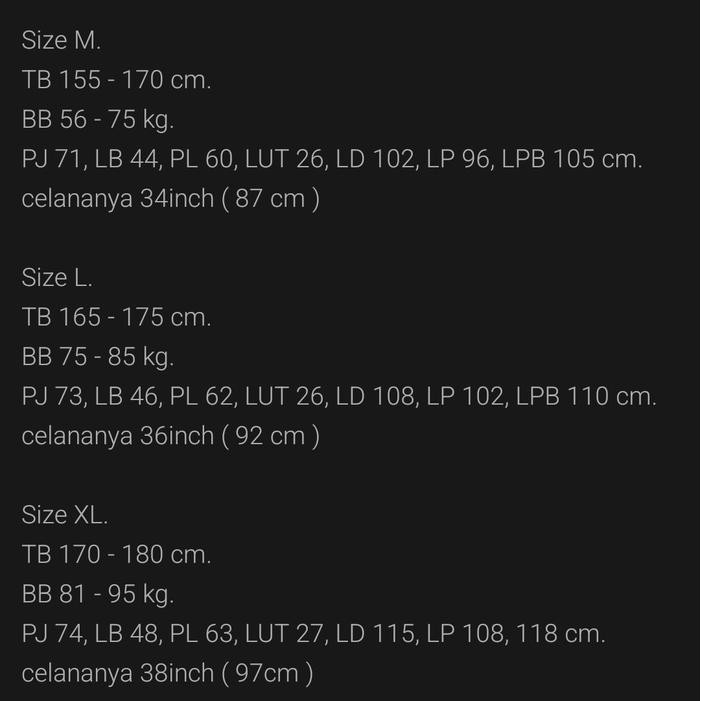Click the "Size XL." heading text
Viewport: 701px width, 701px height.
pos(64,515)
